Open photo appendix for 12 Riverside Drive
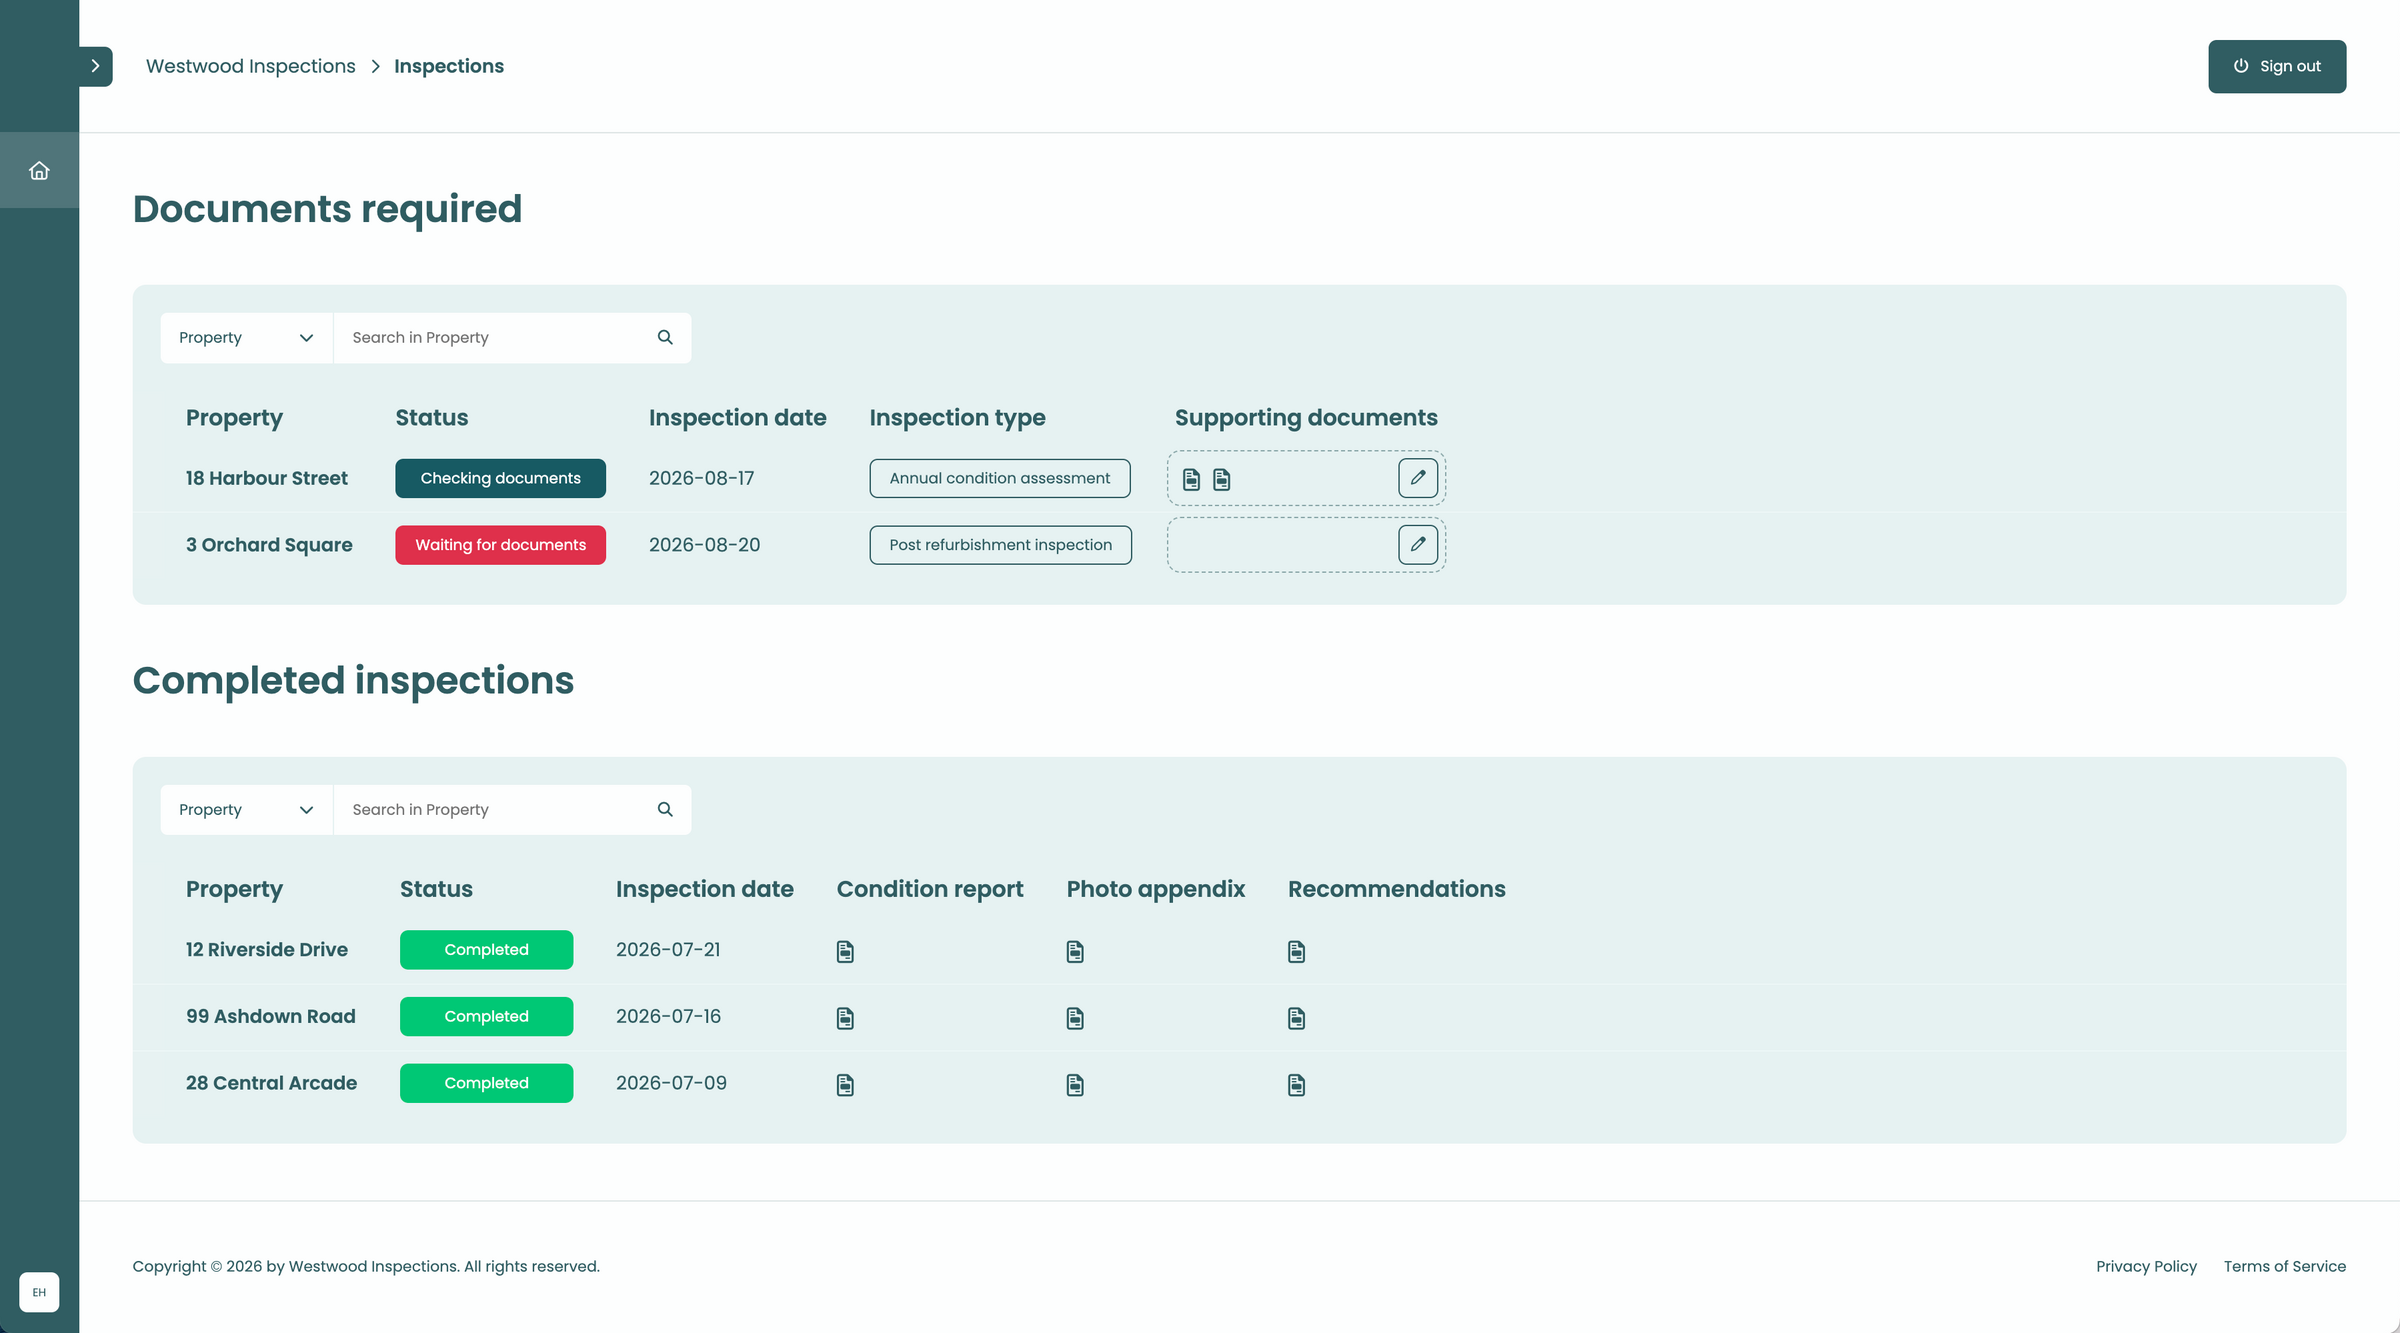The image size is (2400, 1333). (x=1075, y=951)
